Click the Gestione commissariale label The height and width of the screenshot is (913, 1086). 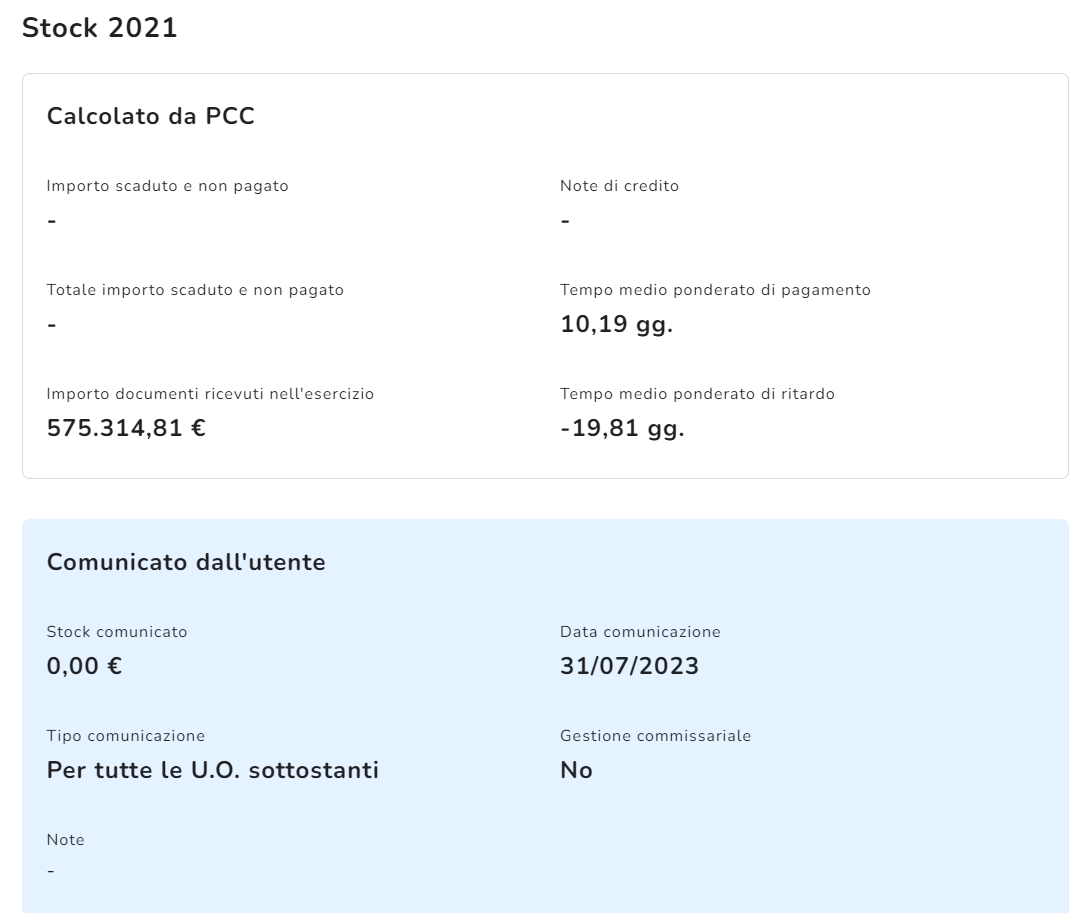tap(655, 736)
